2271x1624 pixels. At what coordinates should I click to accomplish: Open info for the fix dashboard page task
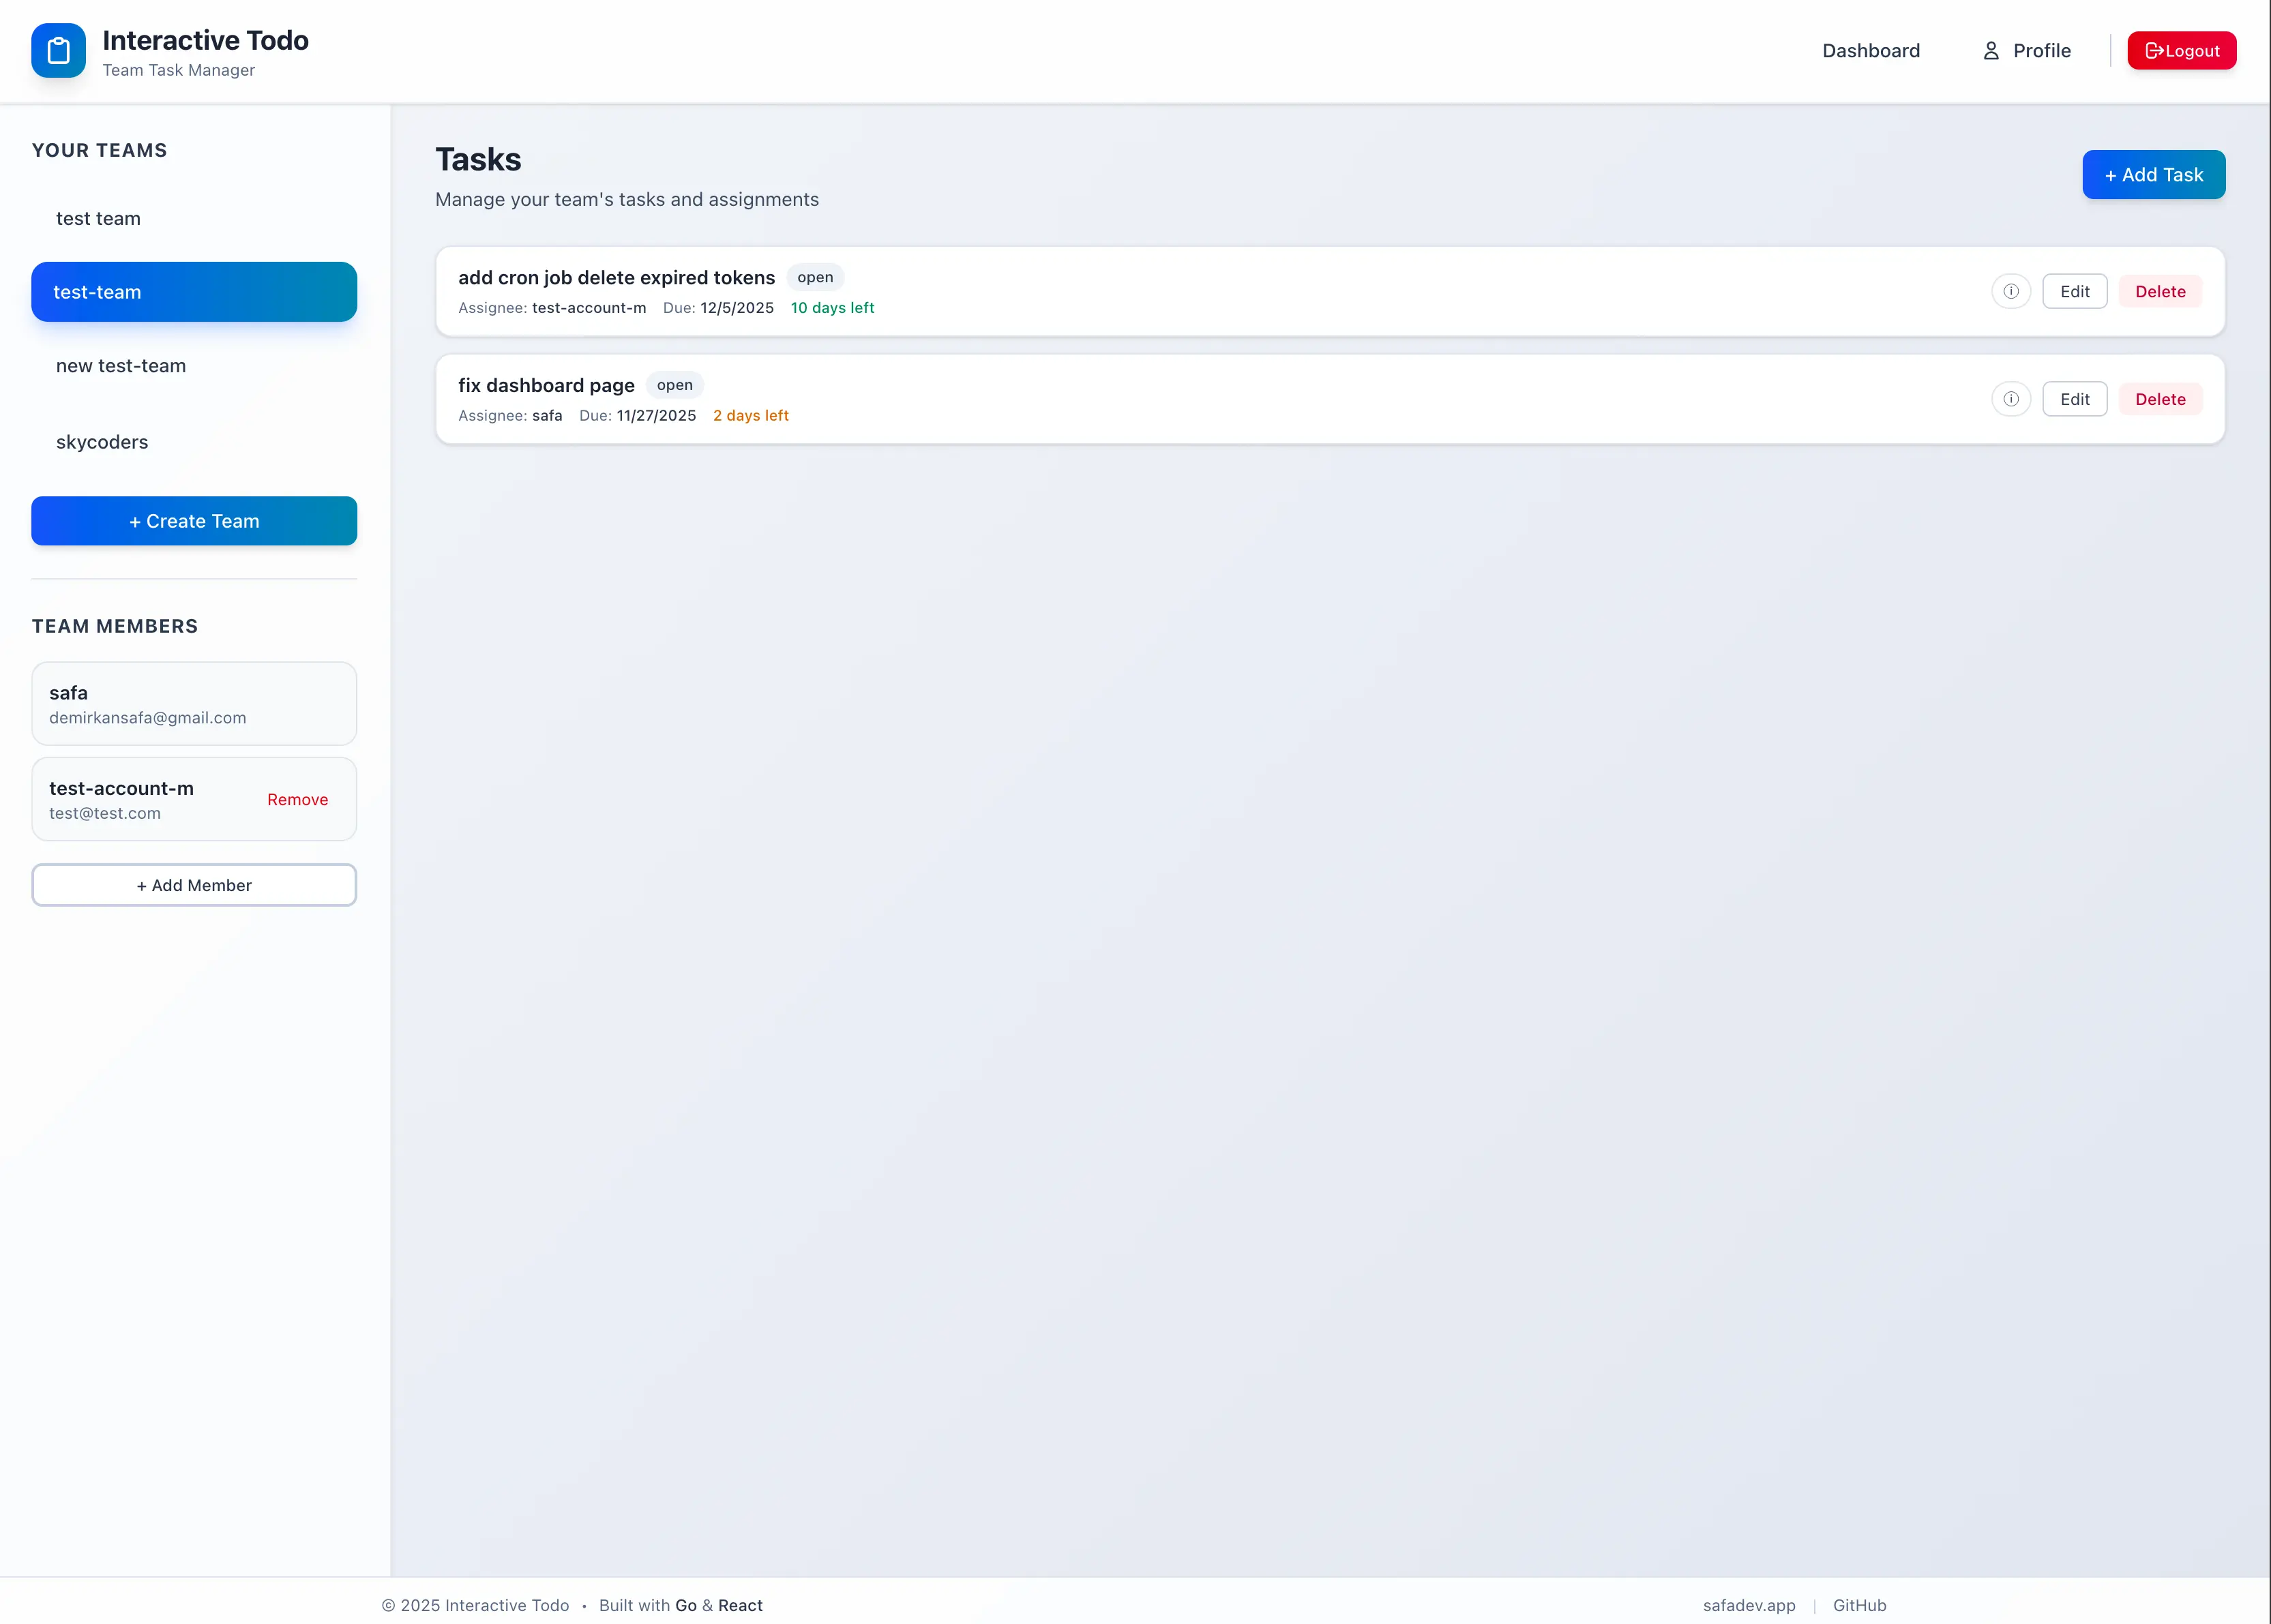[2012, 398]
